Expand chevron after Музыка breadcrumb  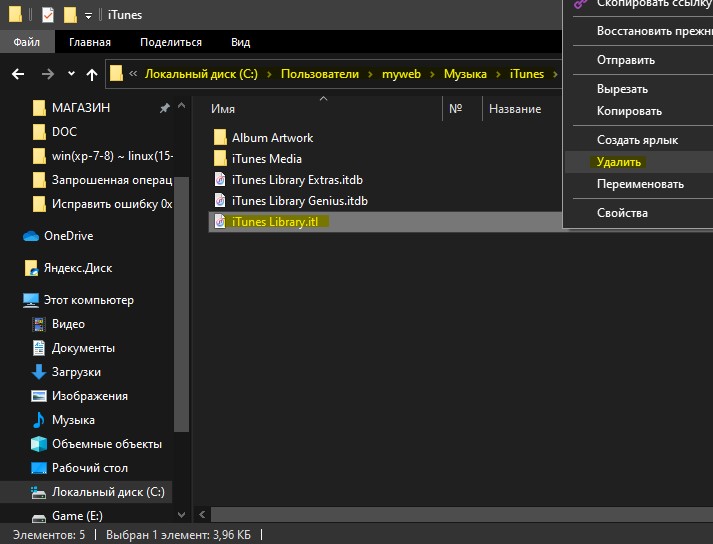498,74
